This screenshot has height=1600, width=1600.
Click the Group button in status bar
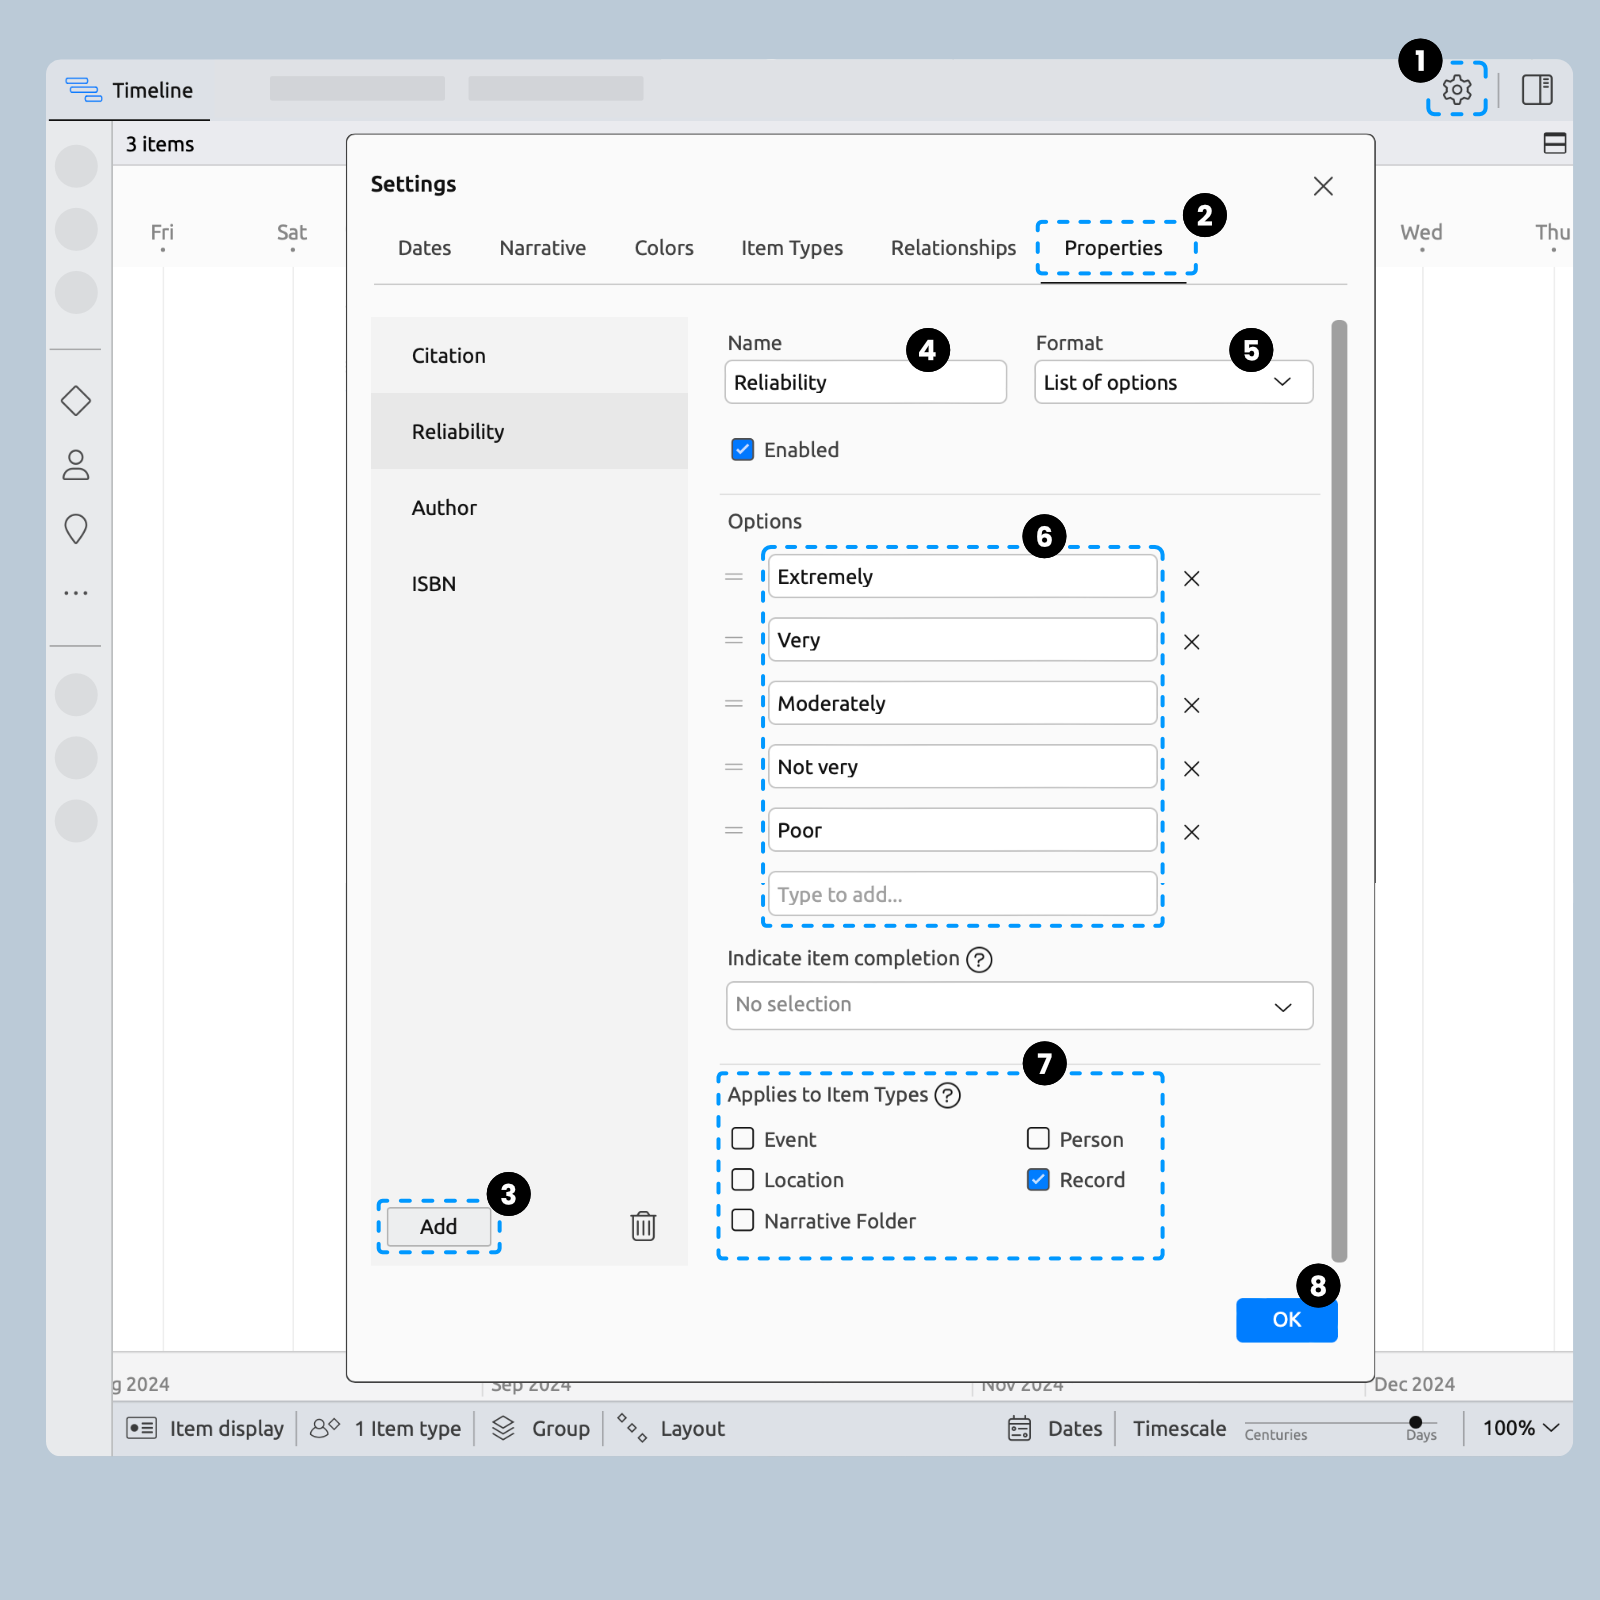coord(541,1428)
